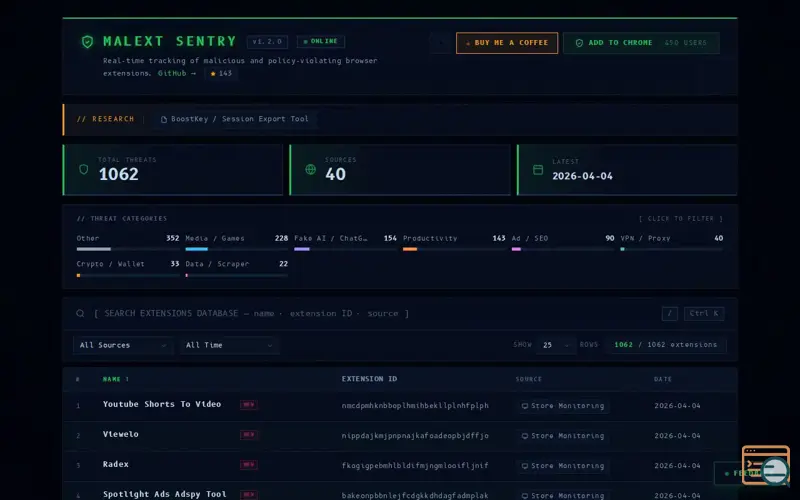
Task: Filter by Ad / SEO category
Action: tap(563, 243)
